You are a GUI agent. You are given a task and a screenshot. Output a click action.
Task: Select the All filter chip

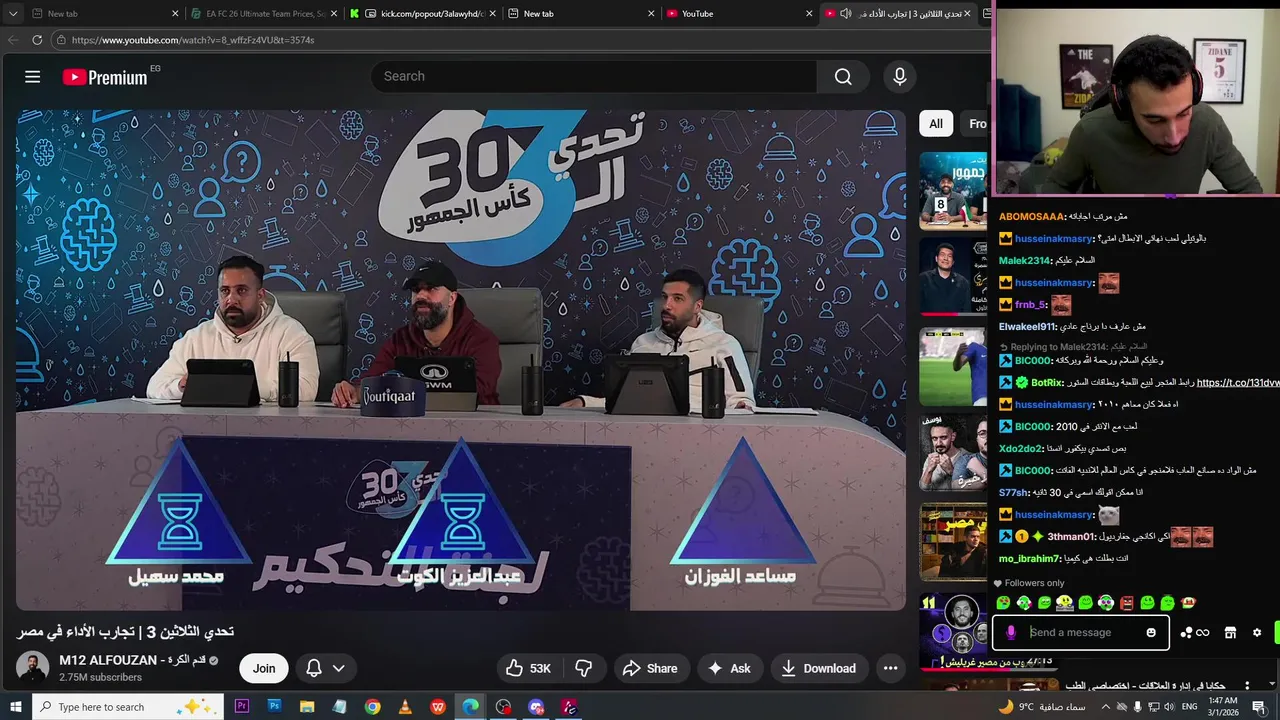tap(936, 124)
